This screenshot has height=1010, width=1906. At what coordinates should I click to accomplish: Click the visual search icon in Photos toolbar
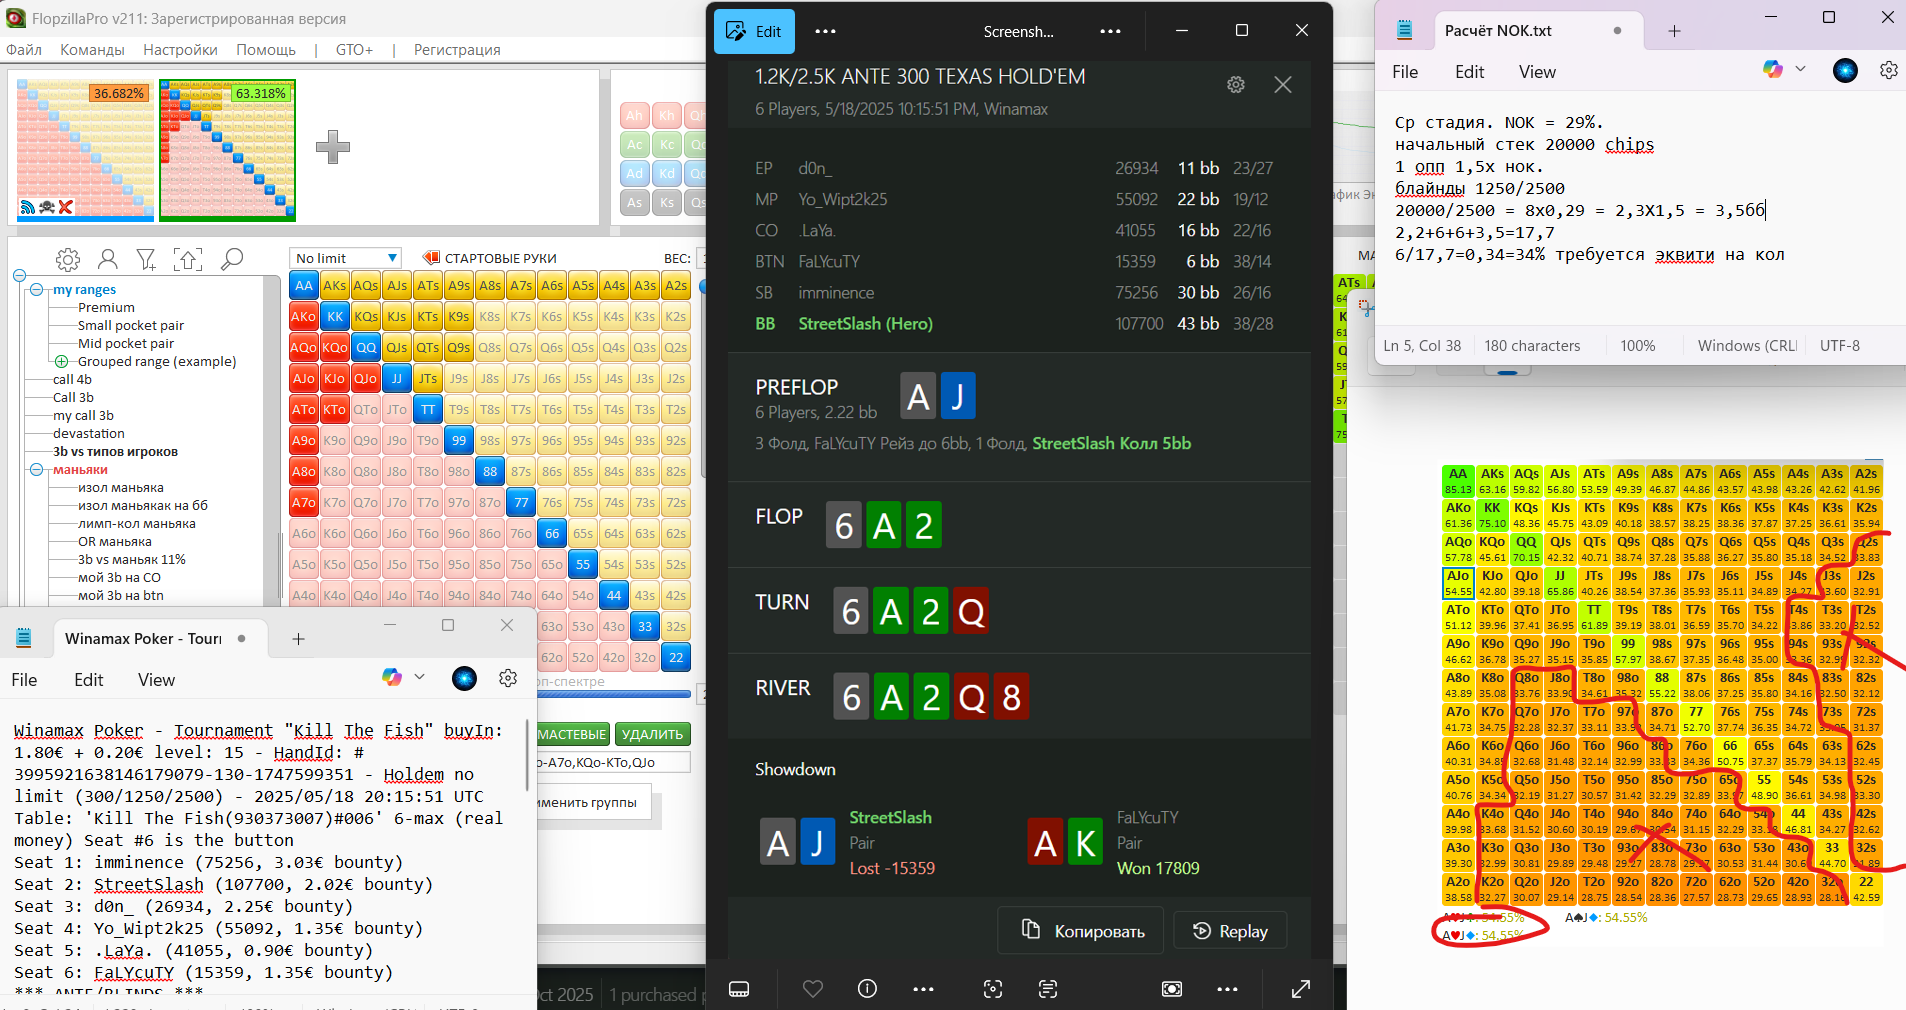tap(993, 989)
